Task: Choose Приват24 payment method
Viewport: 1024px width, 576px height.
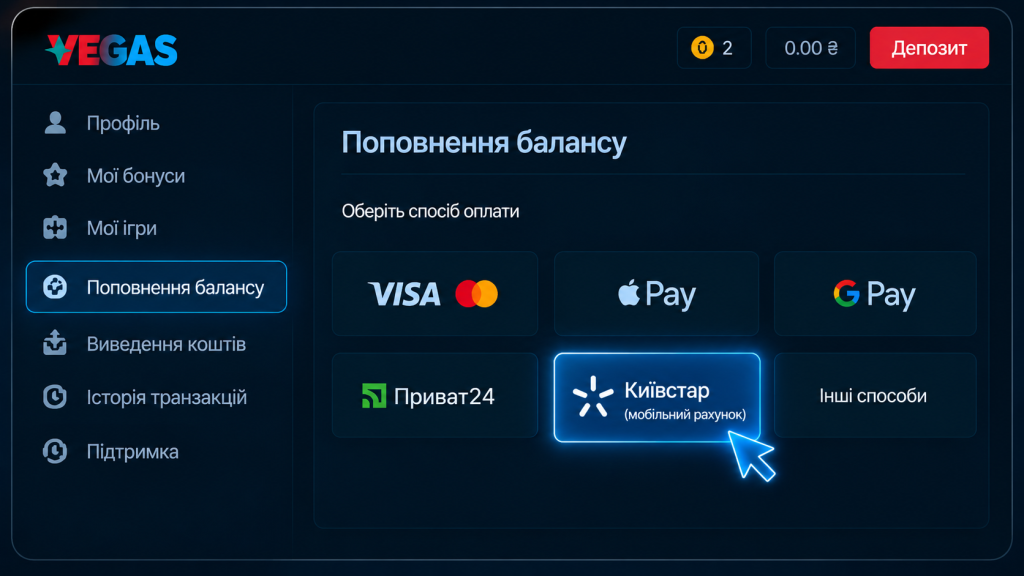Action: [x=435, y=395]
